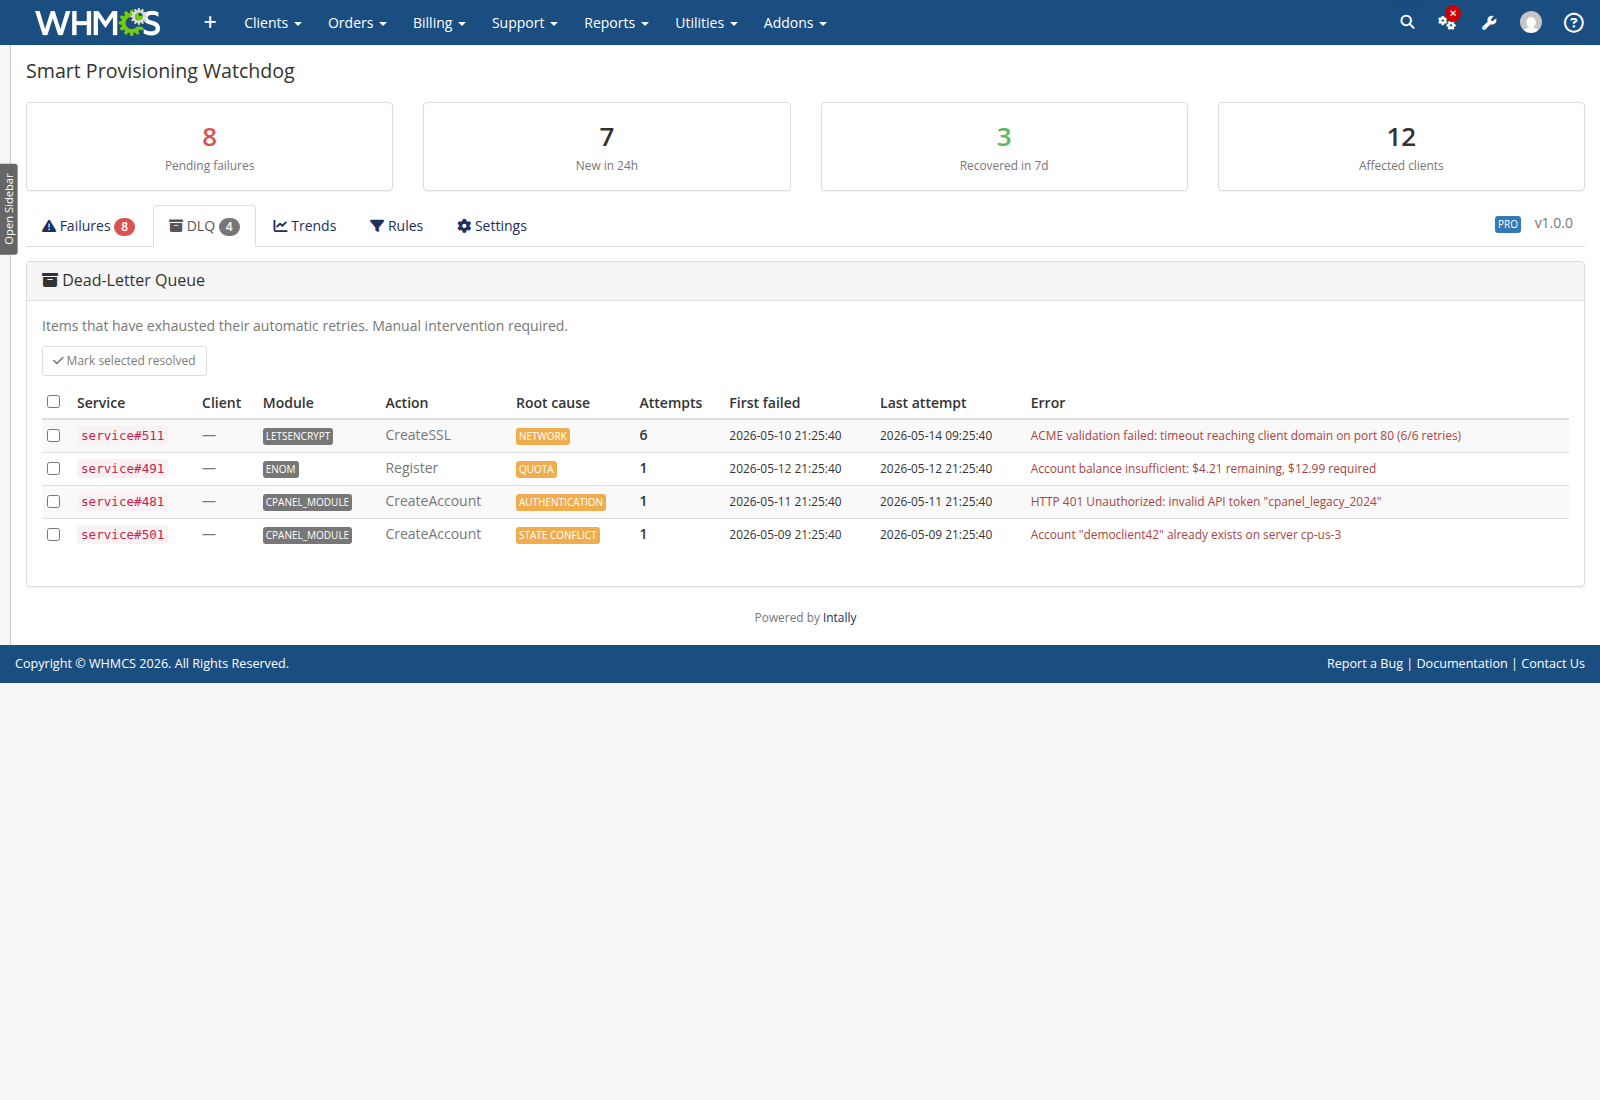Open Report a Bug link

[x=1365, y=664]
